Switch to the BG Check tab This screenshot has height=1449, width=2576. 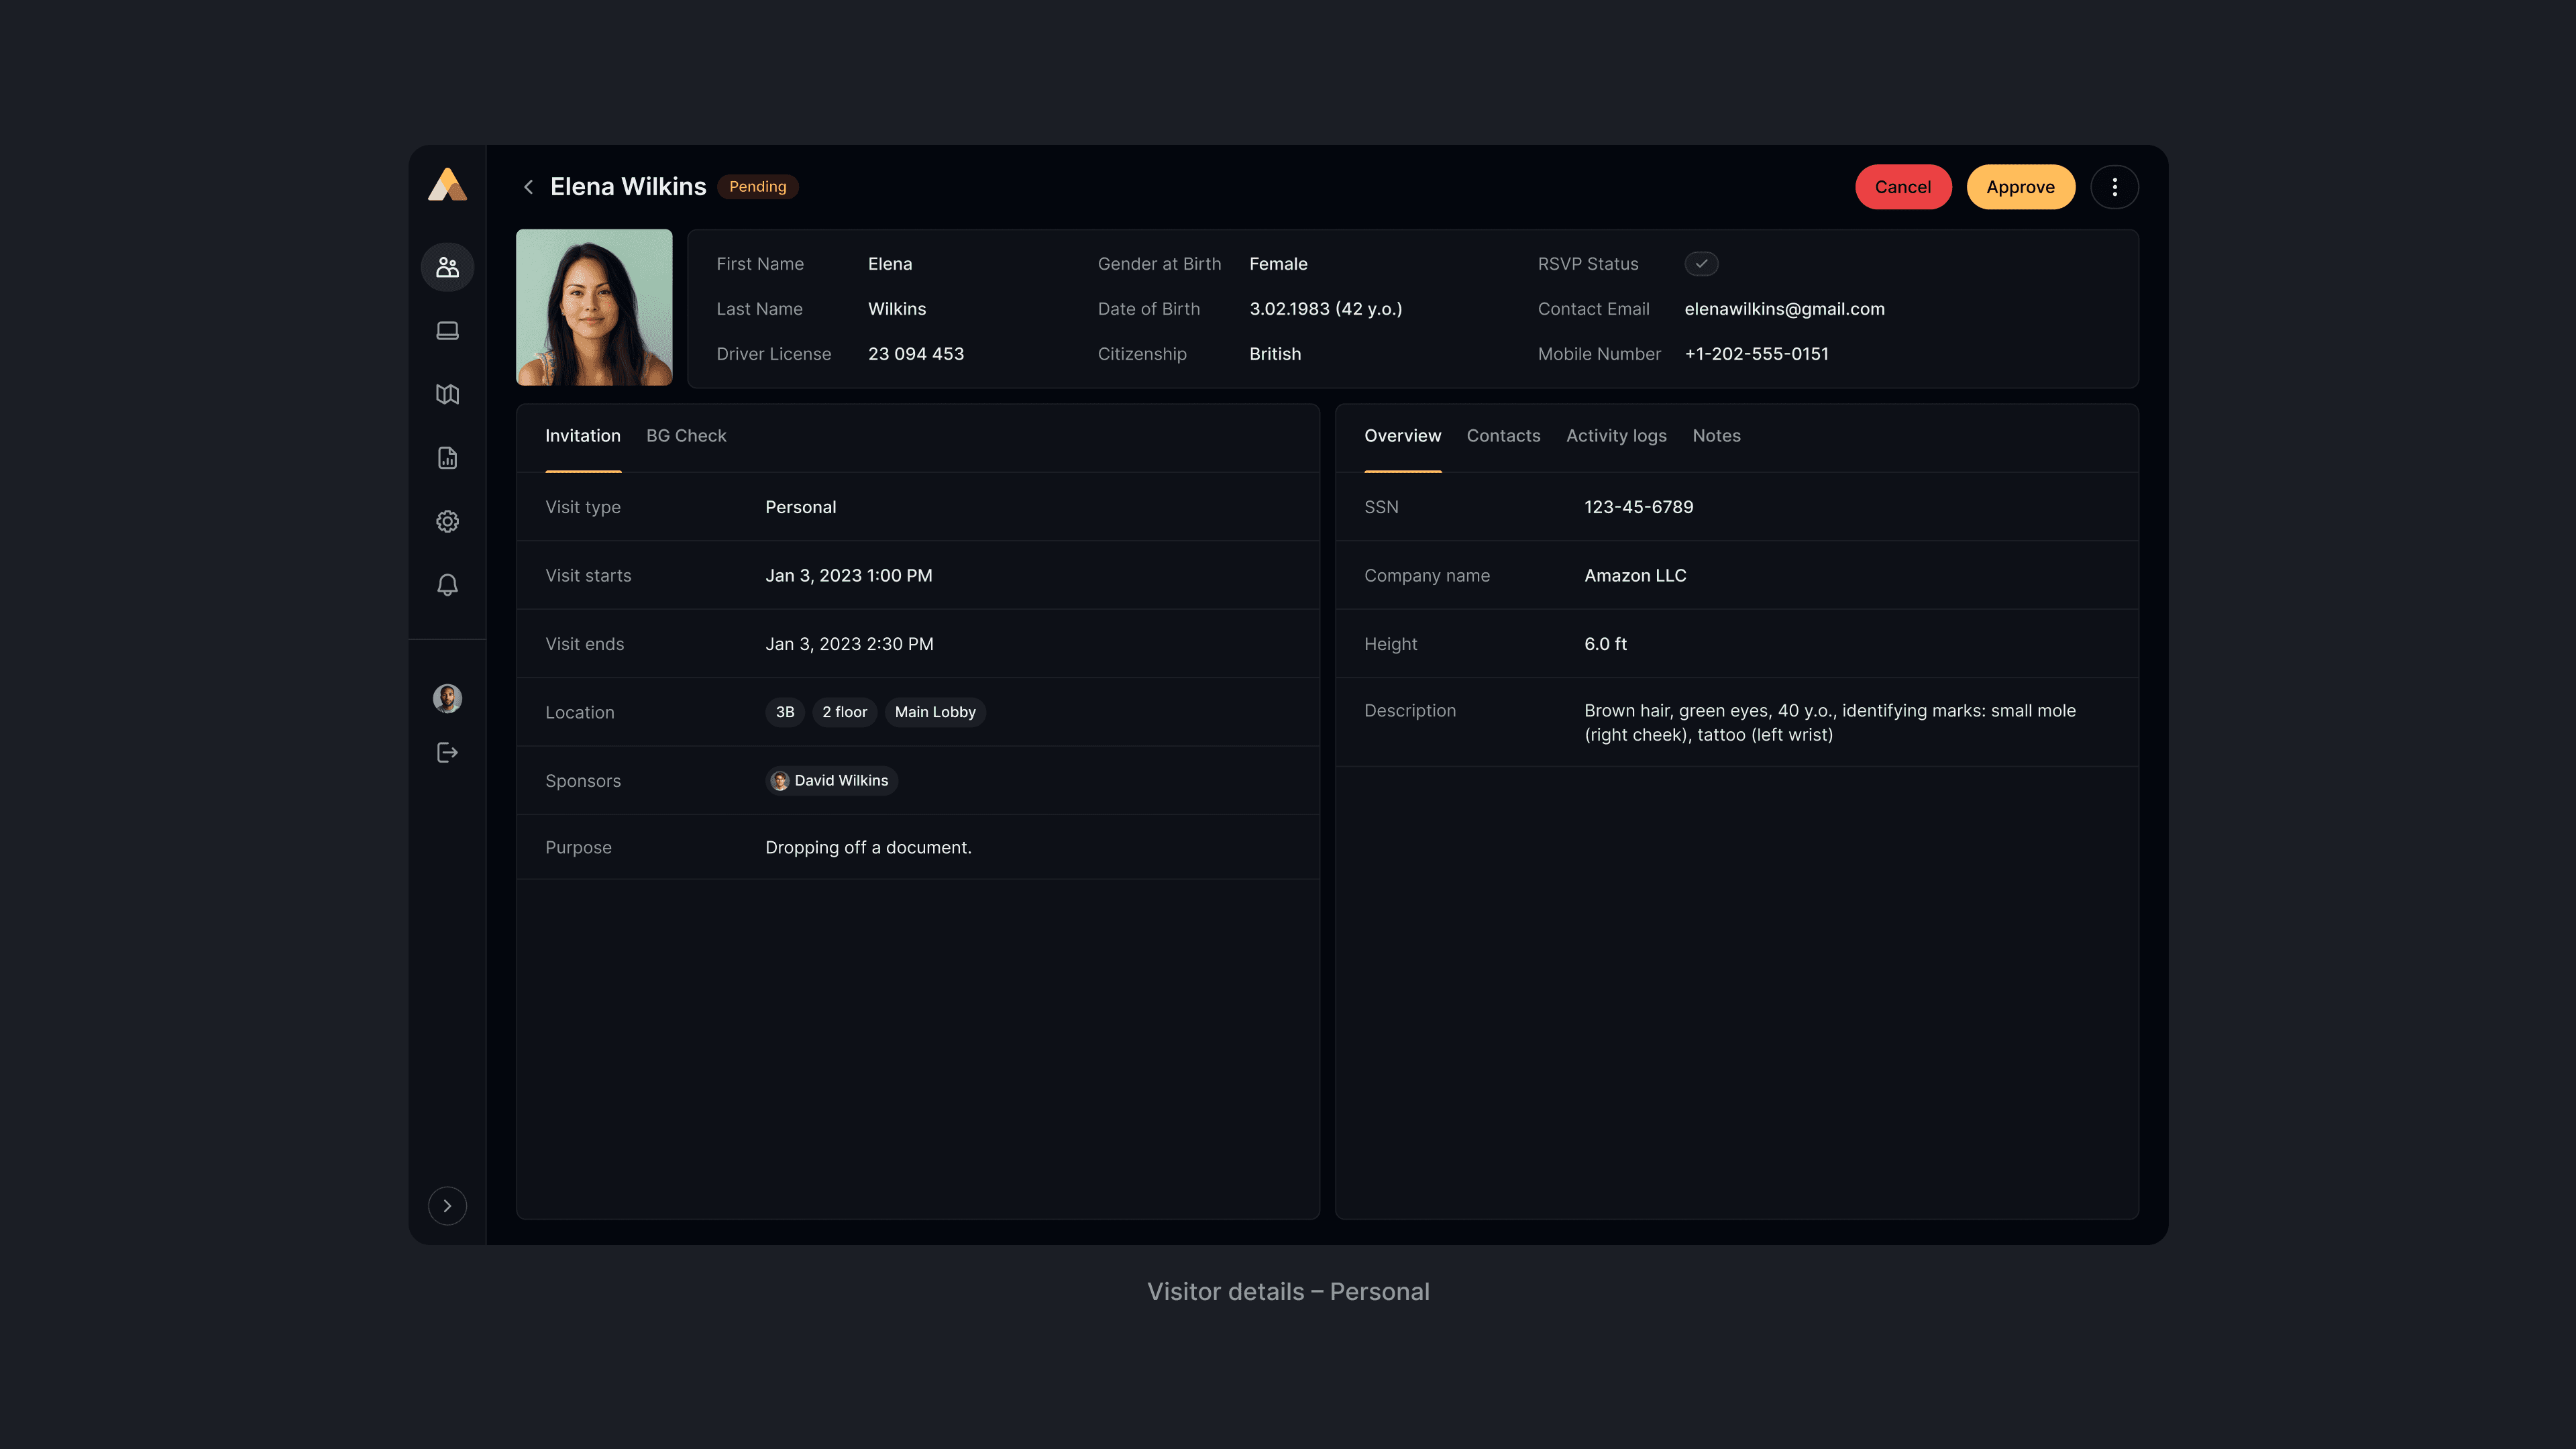(686, 436)
